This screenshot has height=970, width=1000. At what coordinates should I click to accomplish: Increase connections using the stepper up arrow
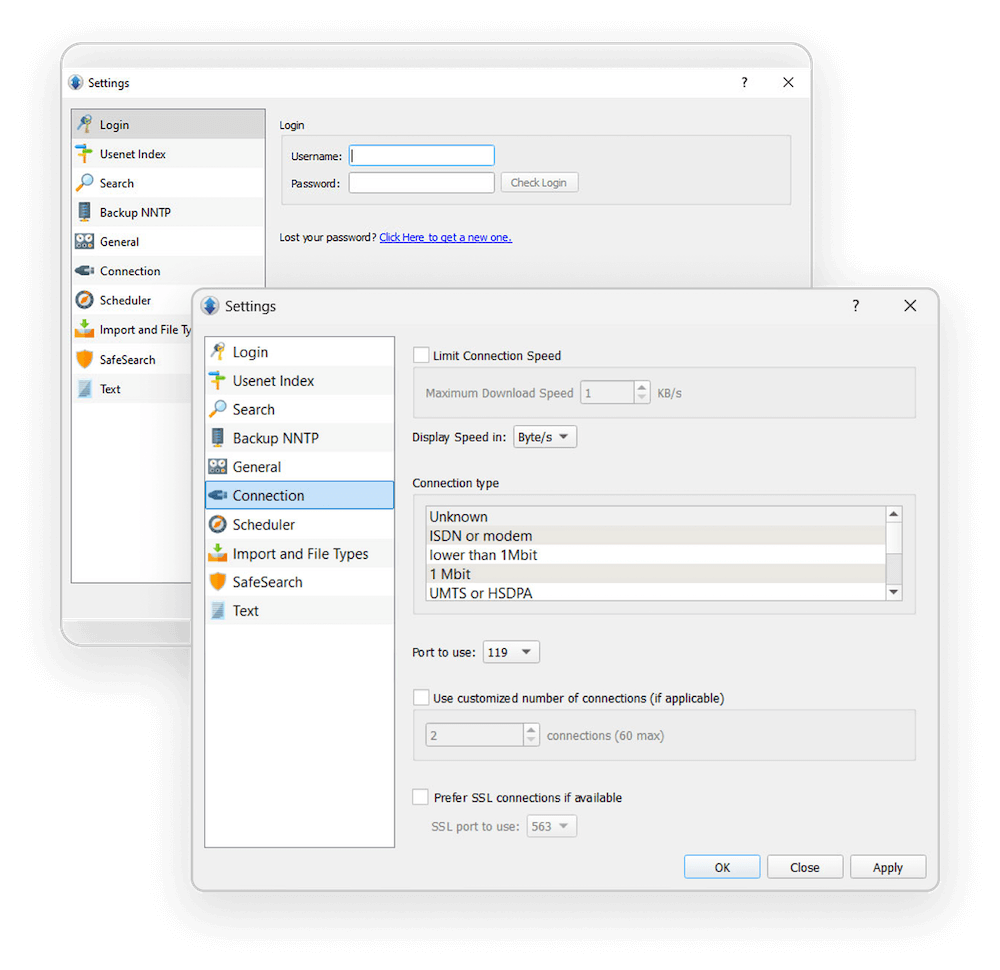click(531, 729)
